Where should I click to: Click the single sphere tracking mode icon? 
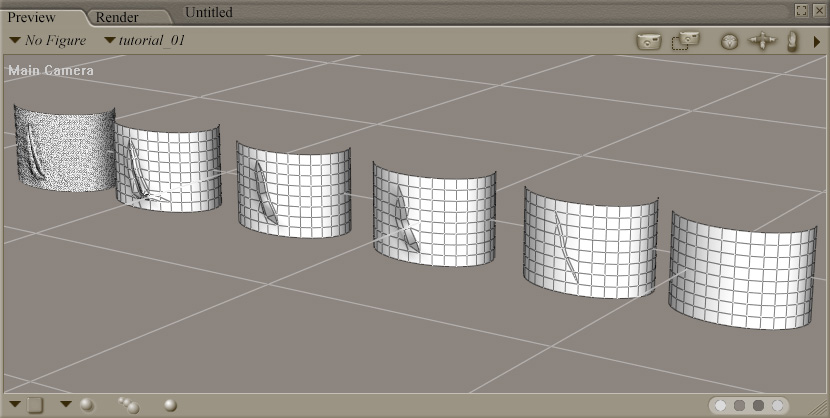pos(87,404)
